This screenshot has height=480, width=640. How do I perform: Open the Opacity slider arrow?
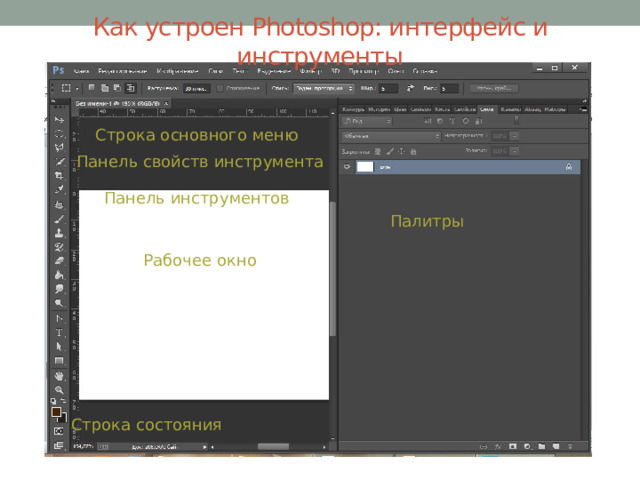515,136
